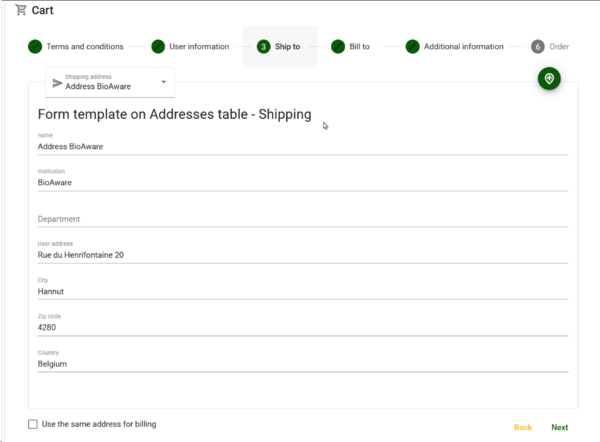This screenshot has width=600, height=442.
Task: Click the green location pin button
Action: tap(548, 79)
